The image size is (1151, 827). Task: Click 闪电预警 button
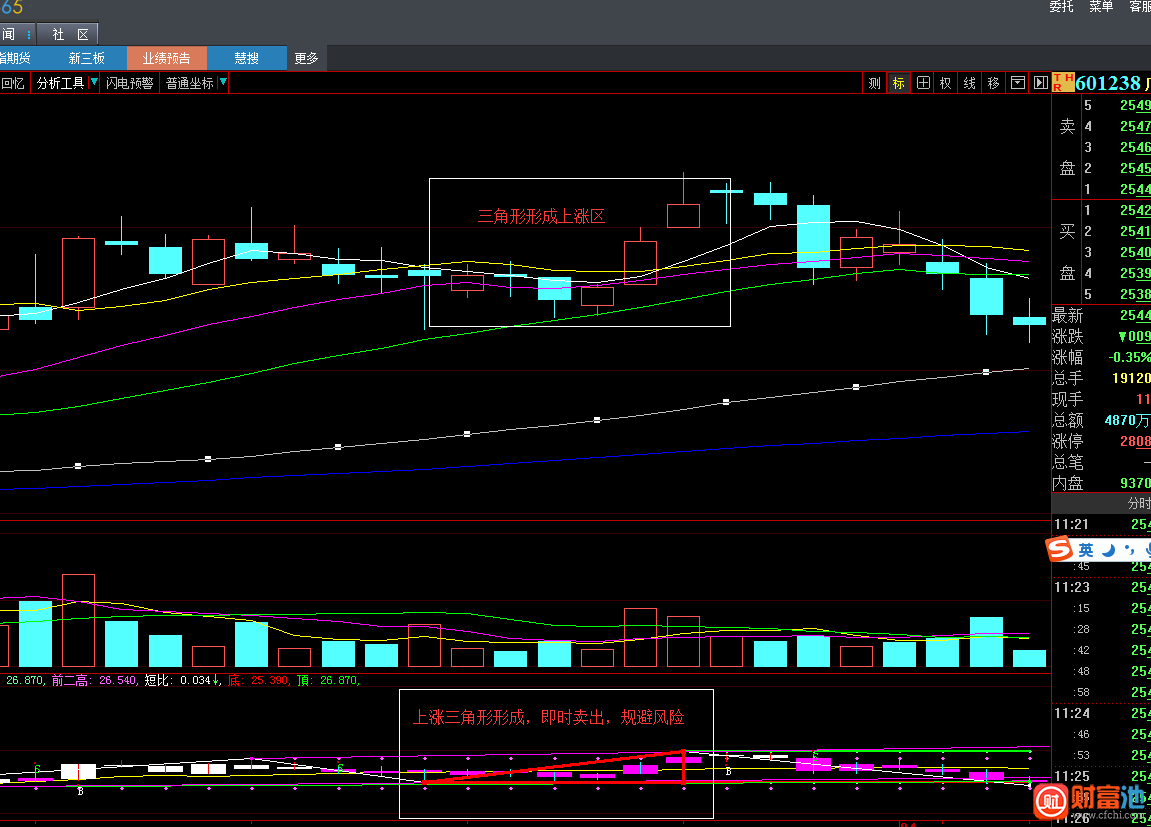pyautogui.click(x=129, y=83)
